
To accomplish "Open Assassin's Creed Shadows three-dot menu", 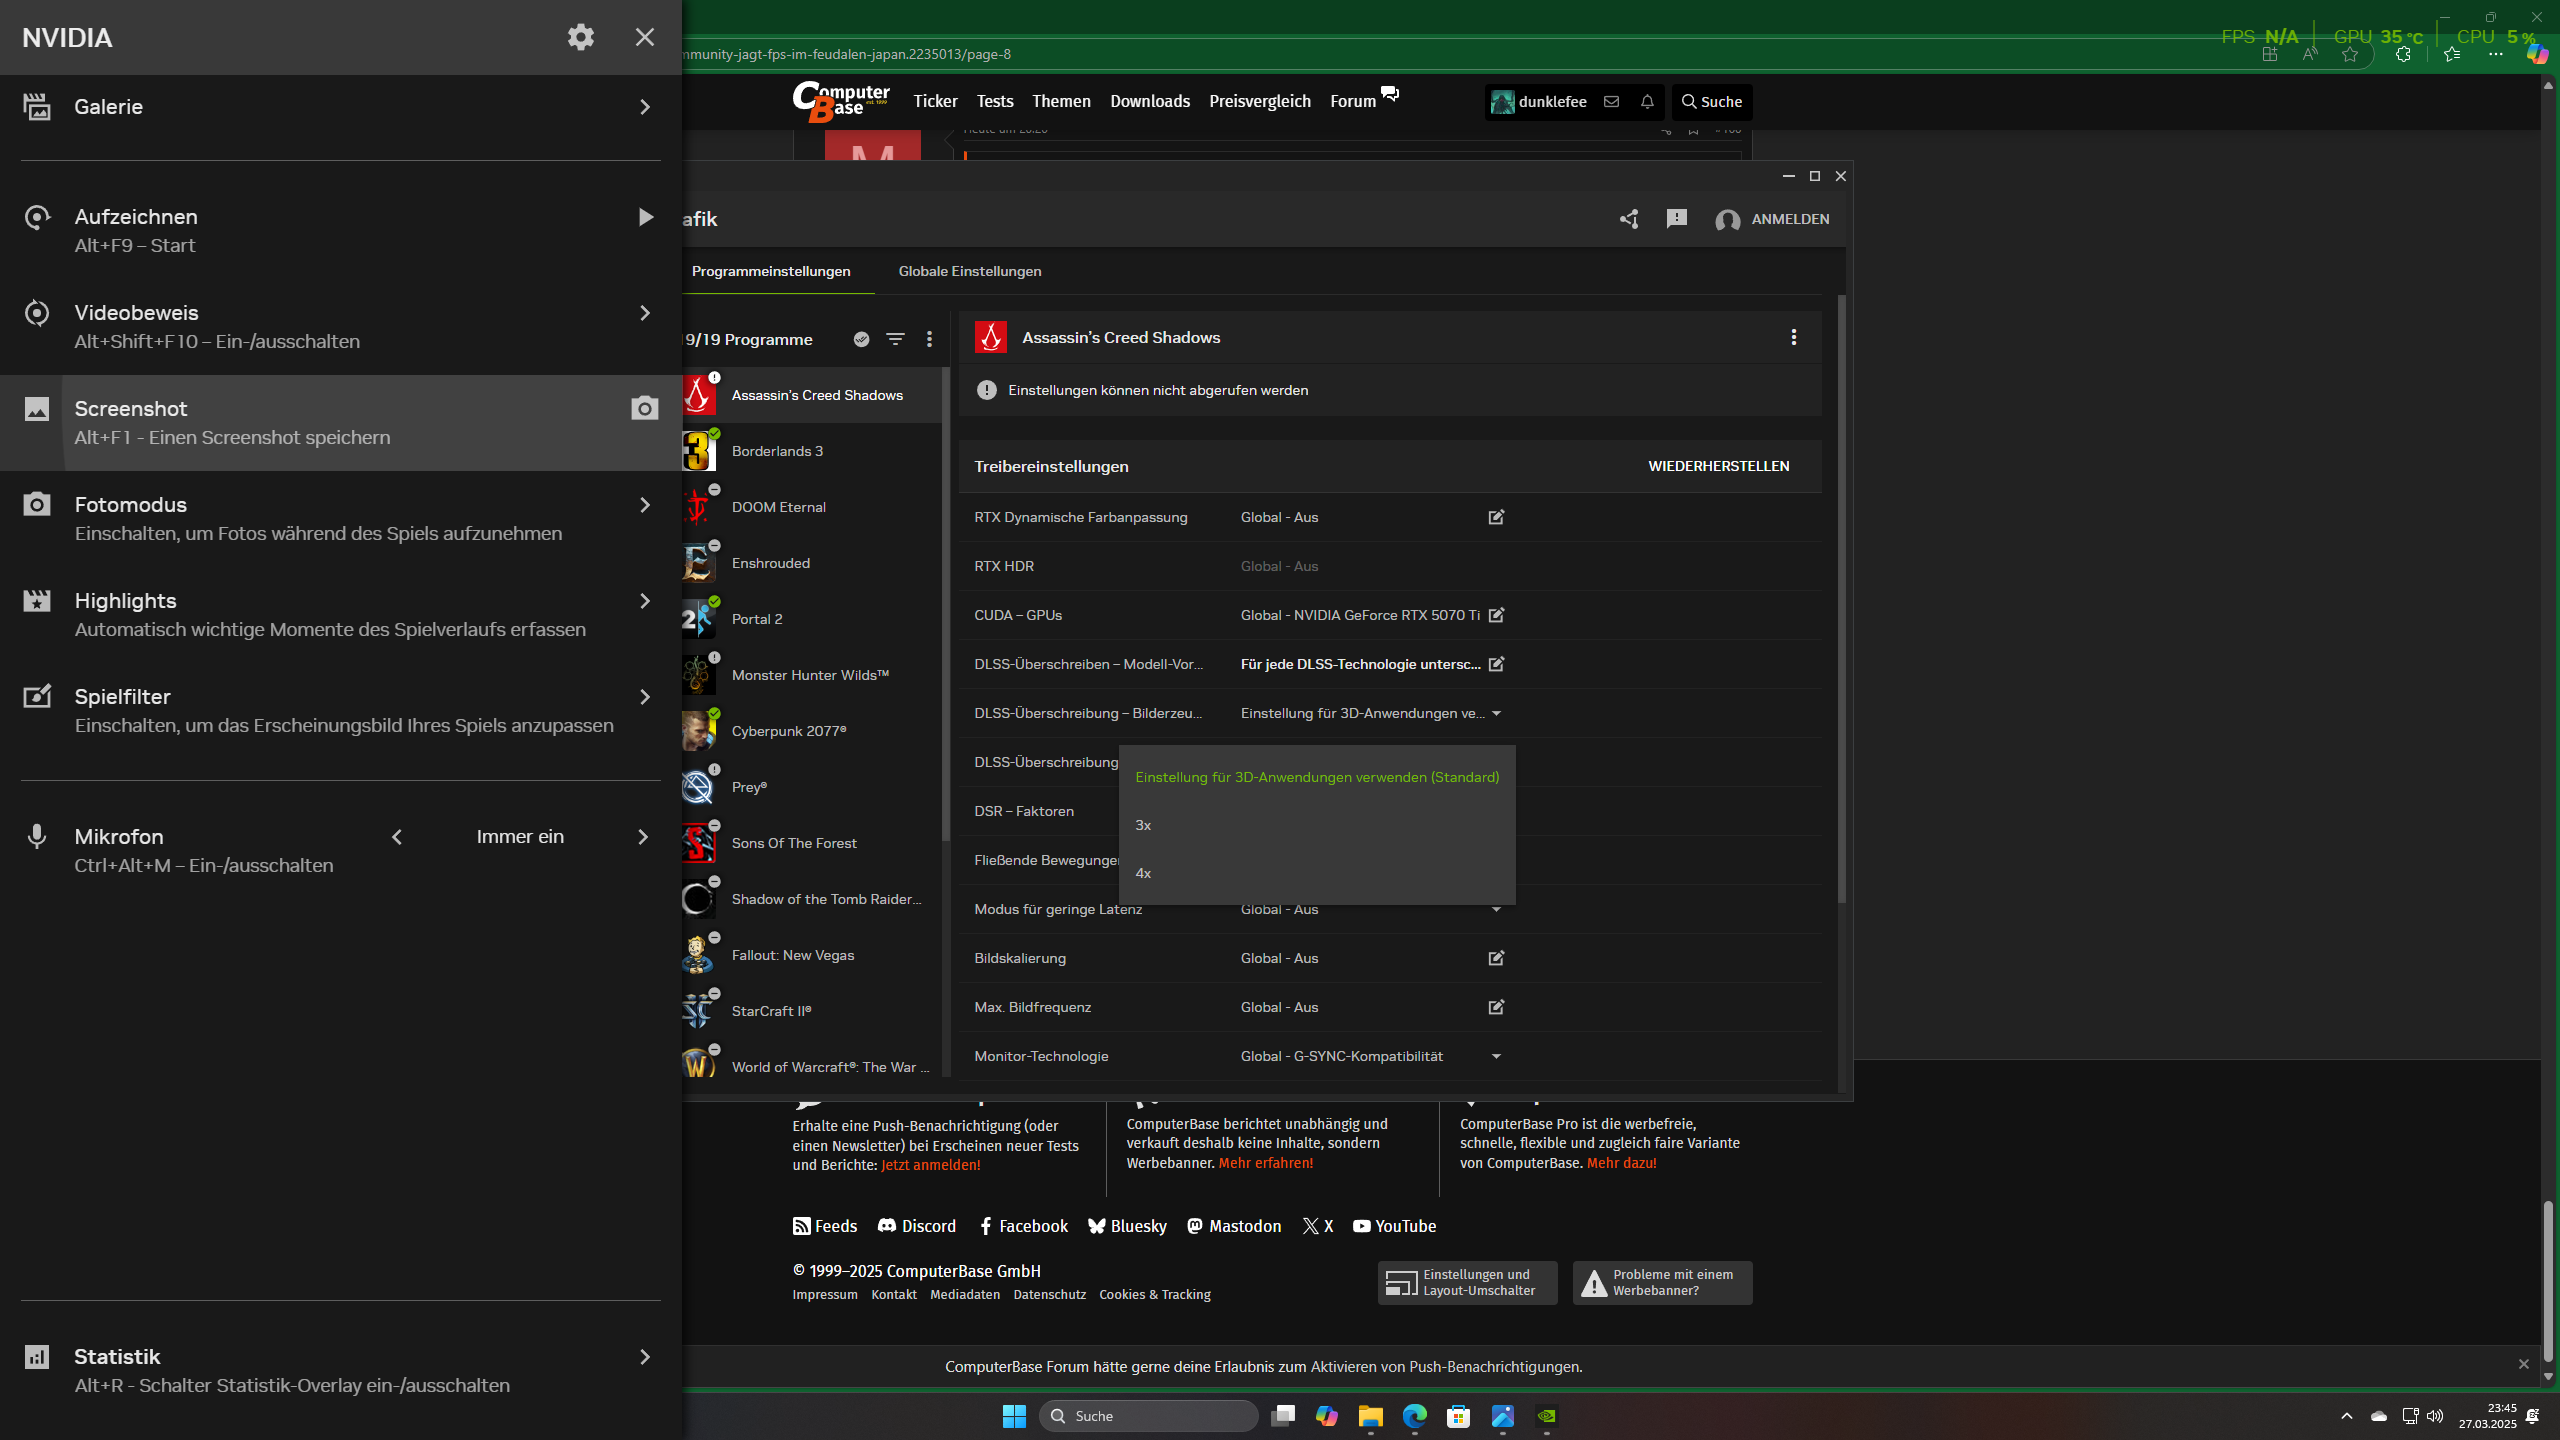I will pyautogui.click(x=1793, y=337).
